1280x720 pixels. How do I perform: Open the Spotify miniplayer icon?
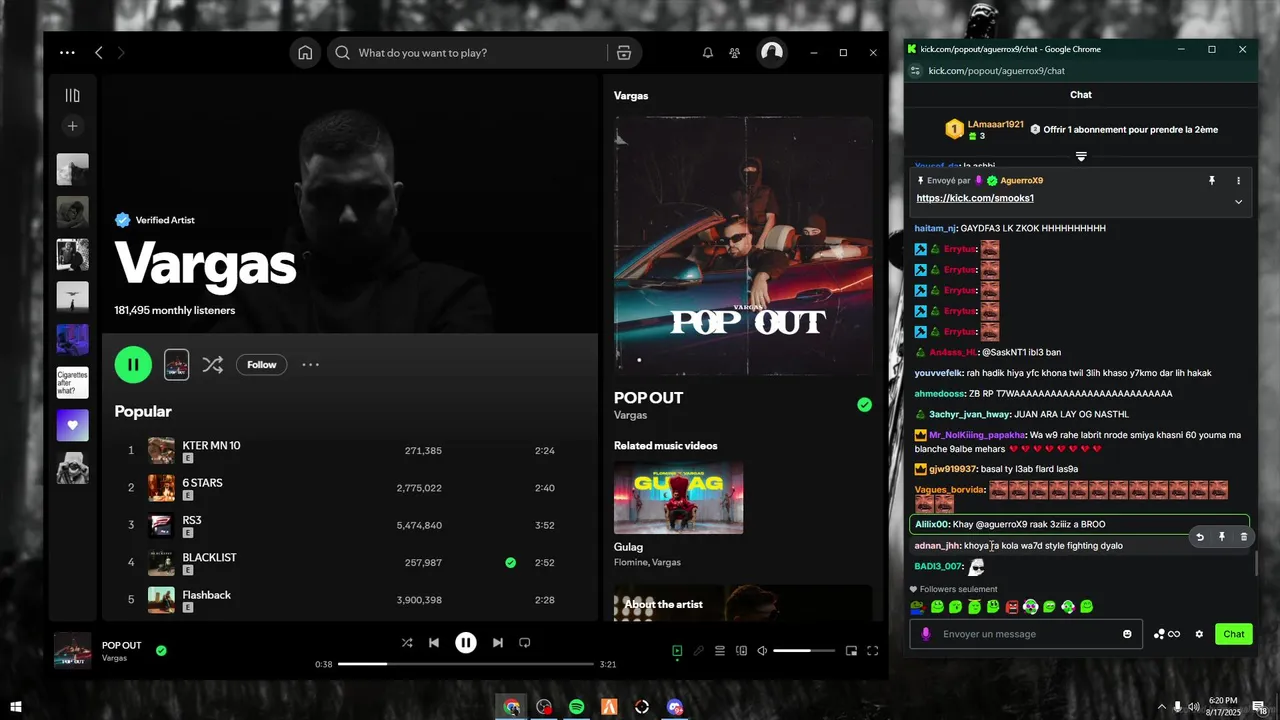coord(851,651)
